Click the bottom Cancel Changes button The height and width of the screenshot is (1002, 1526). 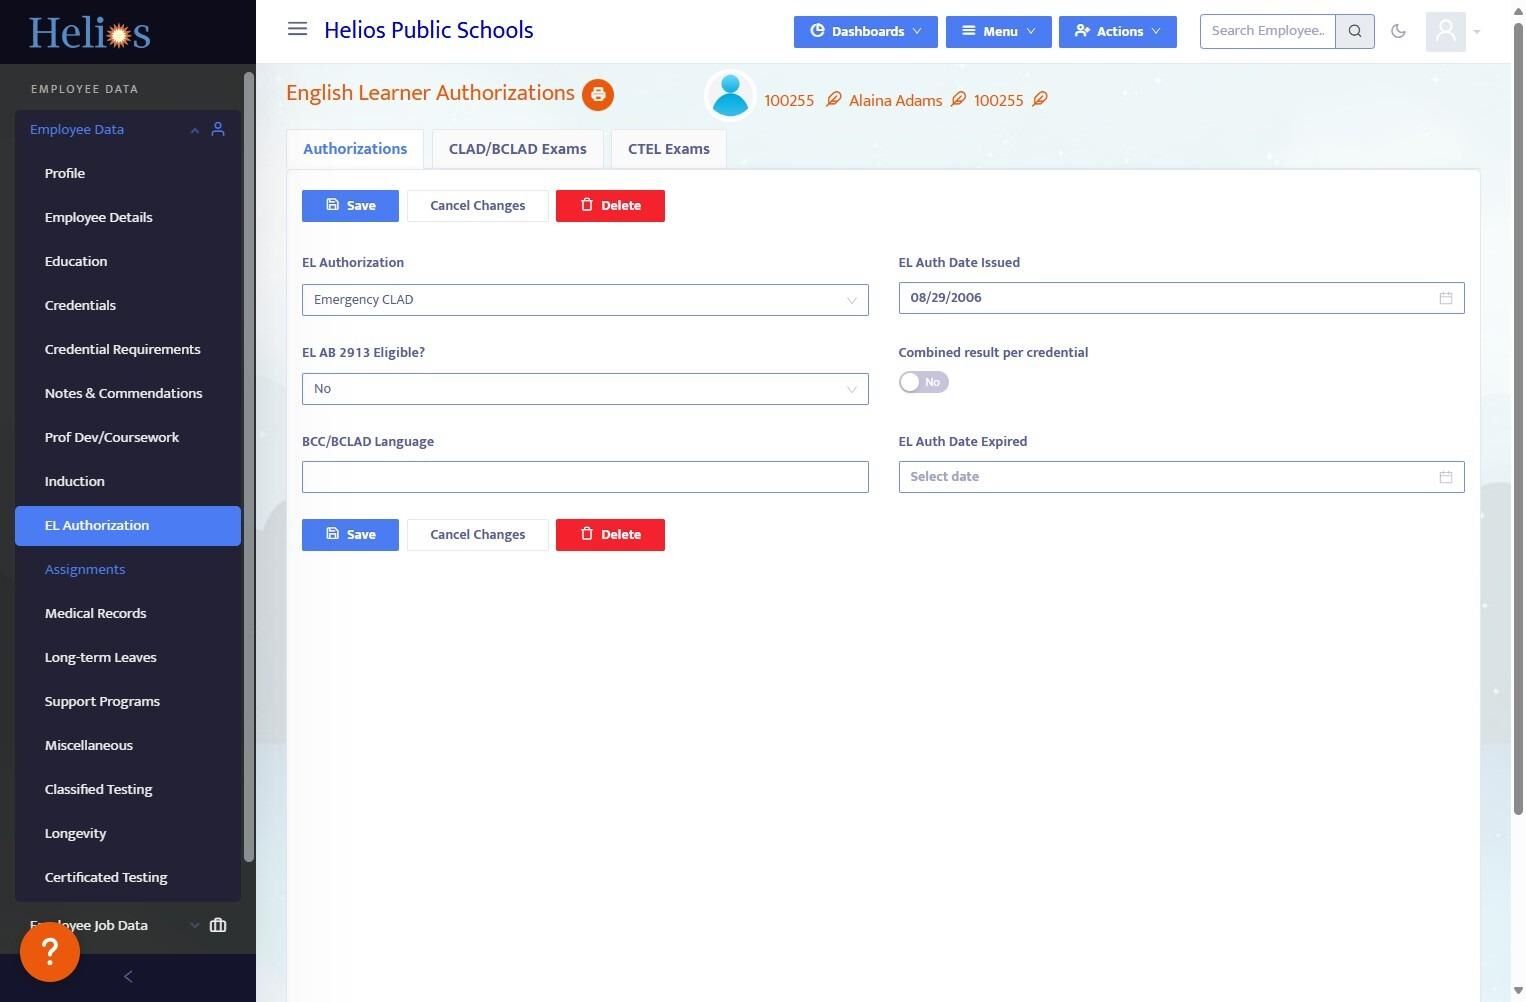pyautogui.click(x=478, y=535)
